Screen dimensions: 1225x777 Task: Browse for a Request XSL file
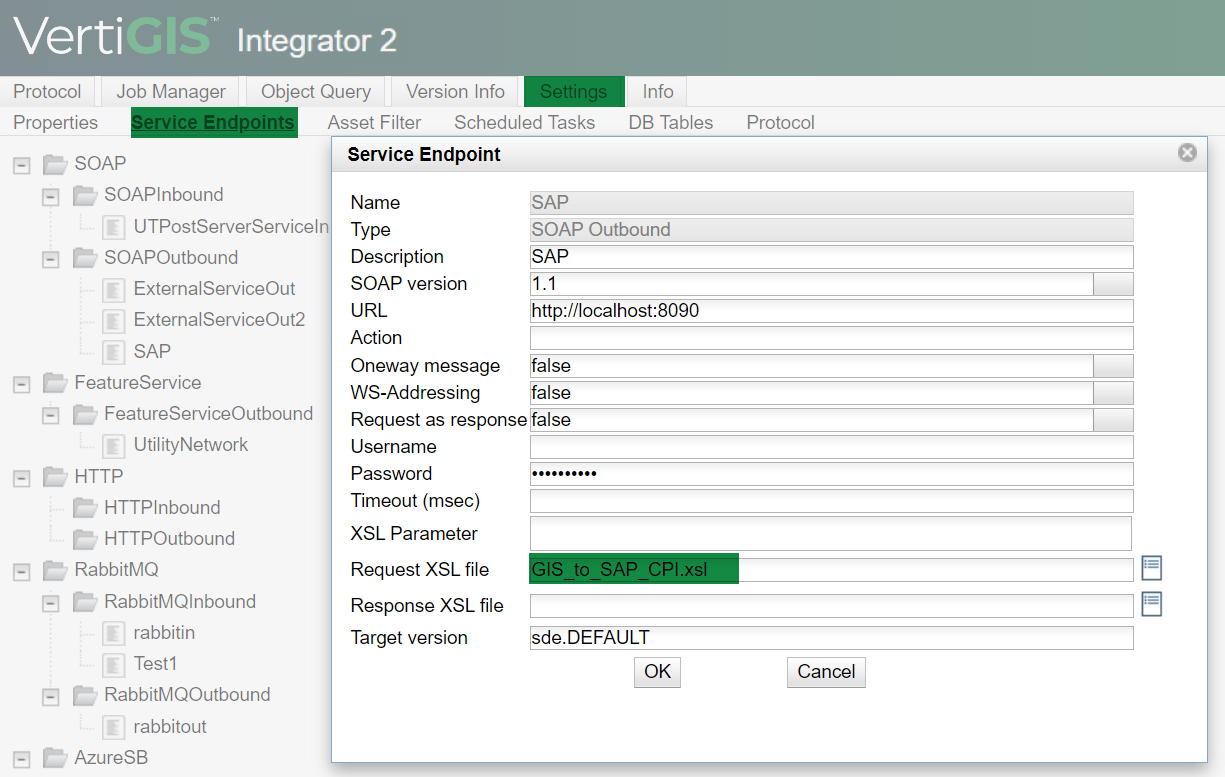pyautogui.click(x=1151, y=568)
